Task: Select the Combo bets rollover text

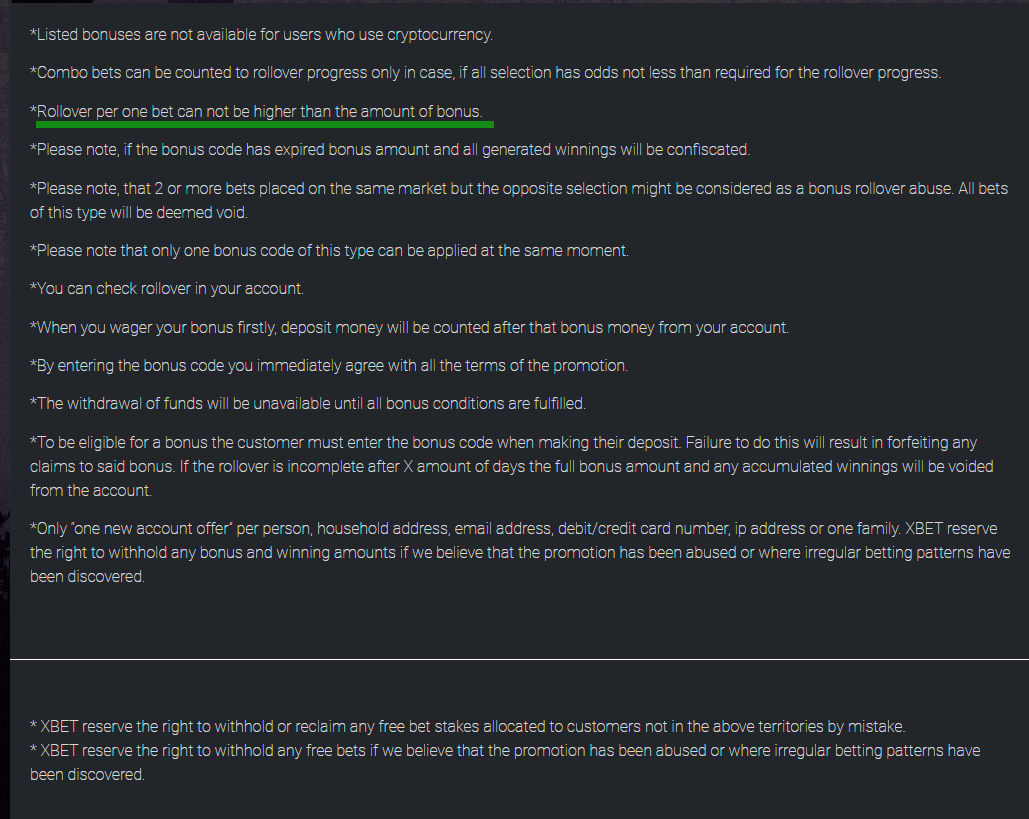Action: [486, 73]
